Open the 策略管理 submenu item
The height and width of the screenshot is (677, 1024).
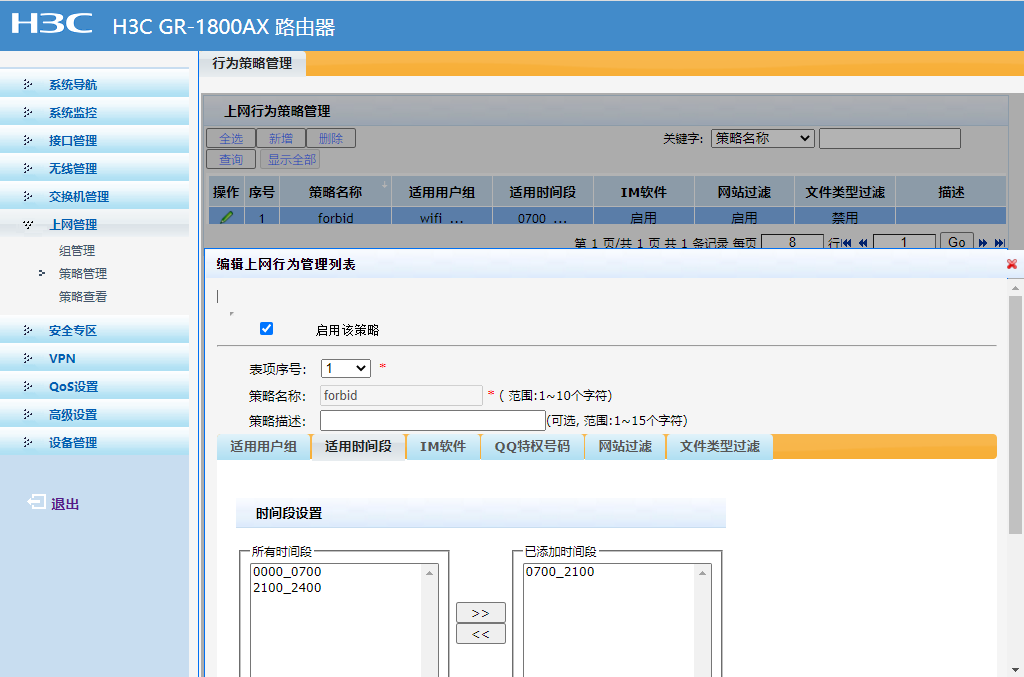(83, 274)
